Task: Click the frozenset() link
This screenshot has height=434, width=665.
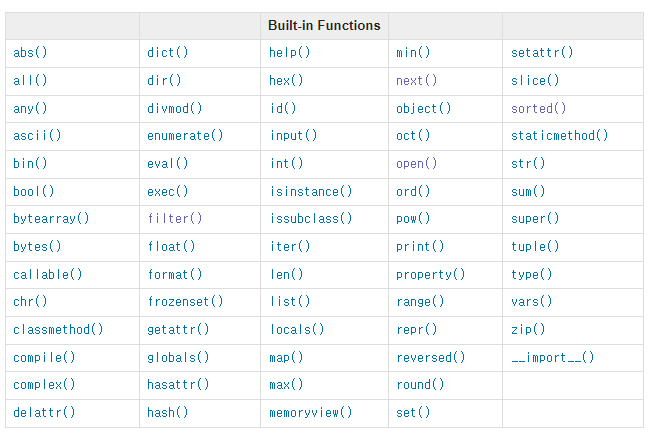Action: [185, 301]
